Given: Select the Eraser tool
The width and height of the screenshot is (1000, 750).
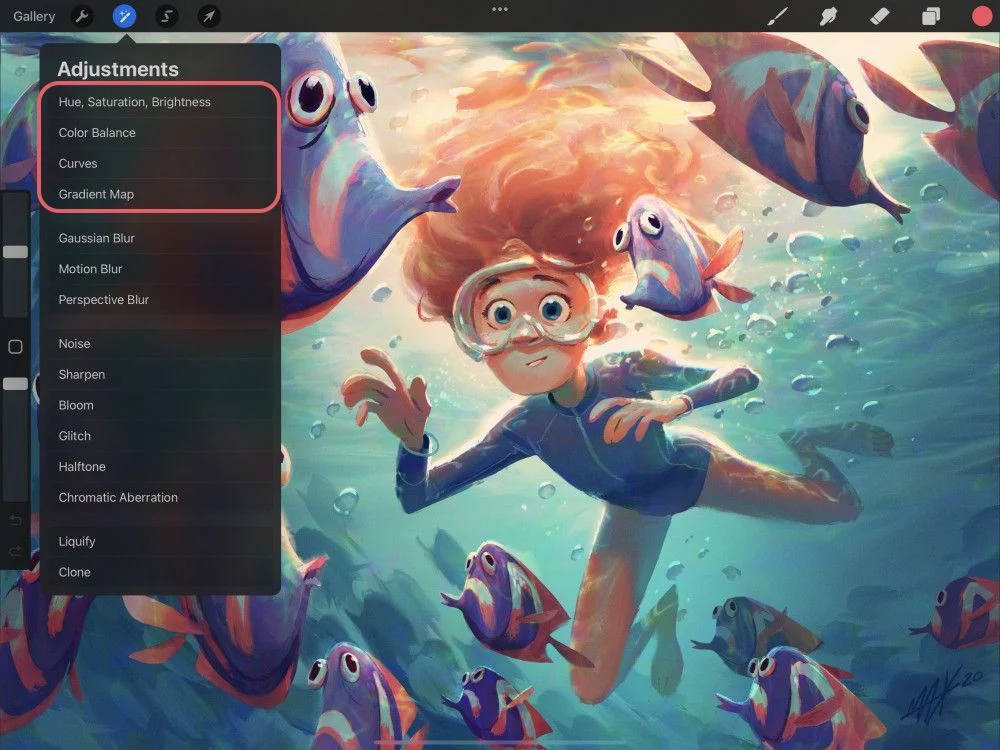Looking at the screenshot, I should coord(879,16).
